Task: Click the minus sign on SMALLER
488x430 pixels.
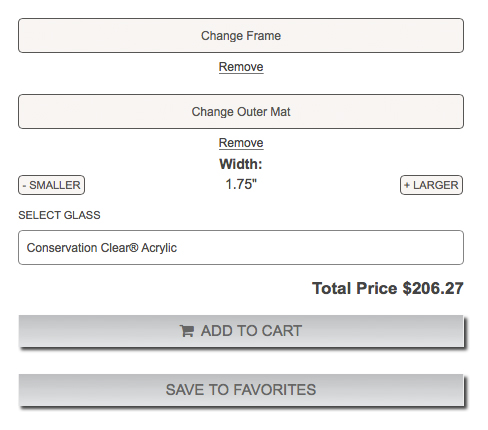Action: (x=24, y=186)
